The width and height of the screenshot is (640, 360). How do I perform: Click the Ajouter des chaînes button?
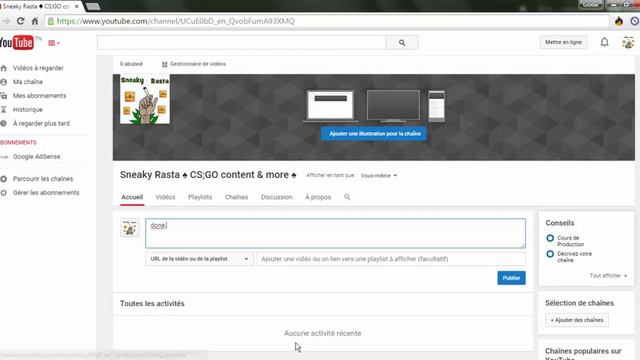(x=577, y=320)
